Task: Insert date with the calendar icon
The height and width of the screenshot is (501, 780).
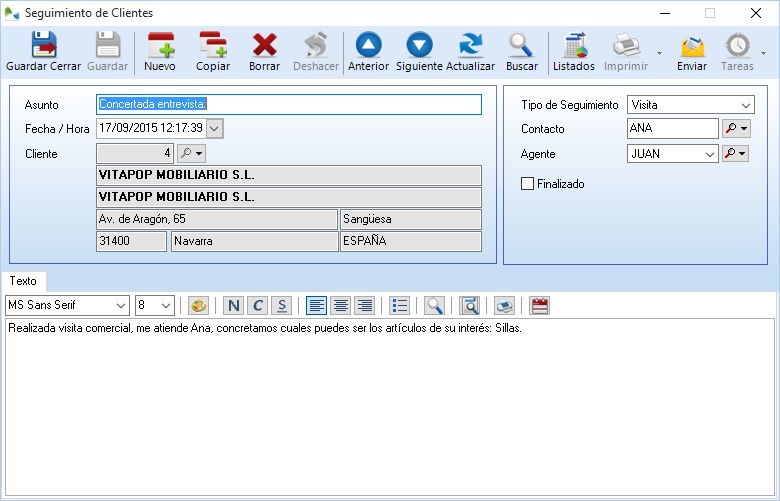Action: point(539,305)
